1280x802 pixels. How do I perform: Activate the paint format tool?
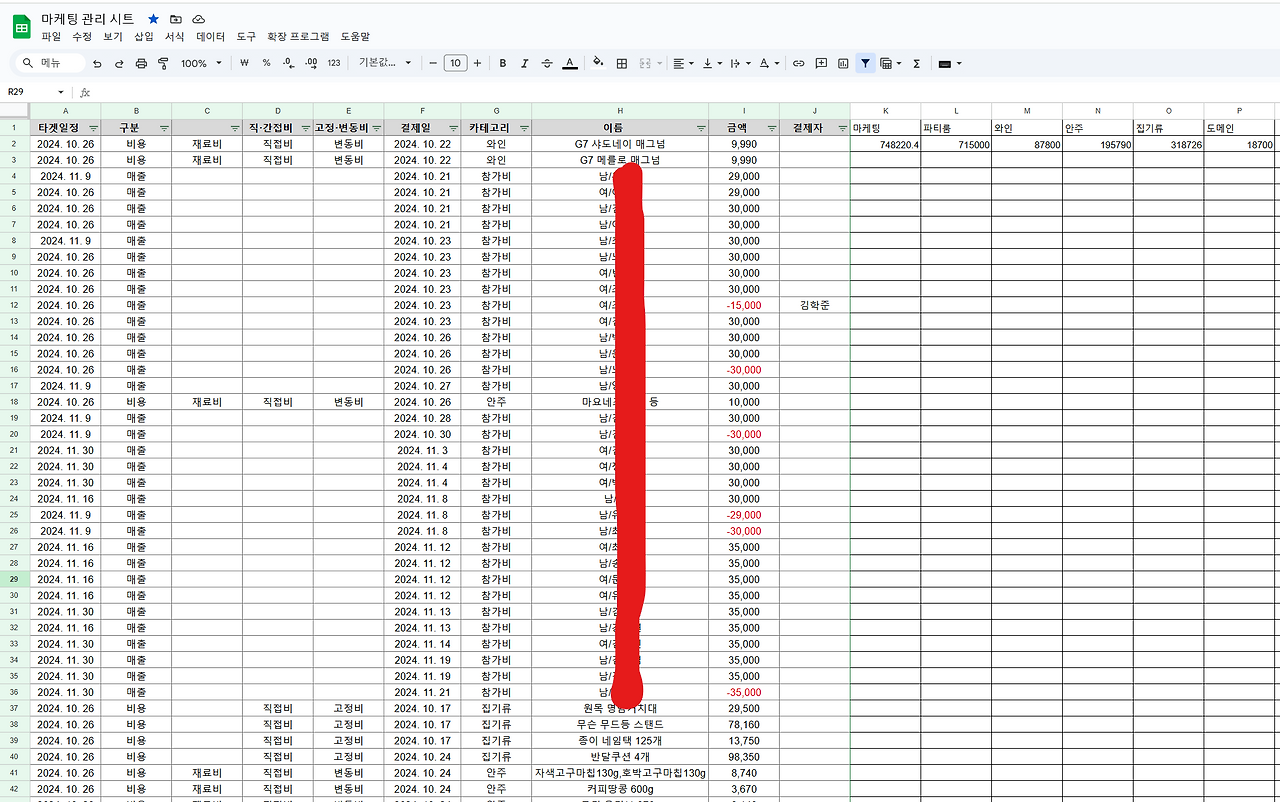pyautogui.click(x=163, y=63)
